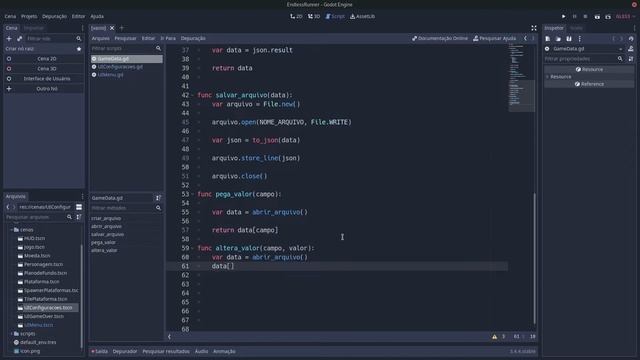Switch to the 2D workspace
Viewport: 640px width, 360px height.
pos(296,16)
